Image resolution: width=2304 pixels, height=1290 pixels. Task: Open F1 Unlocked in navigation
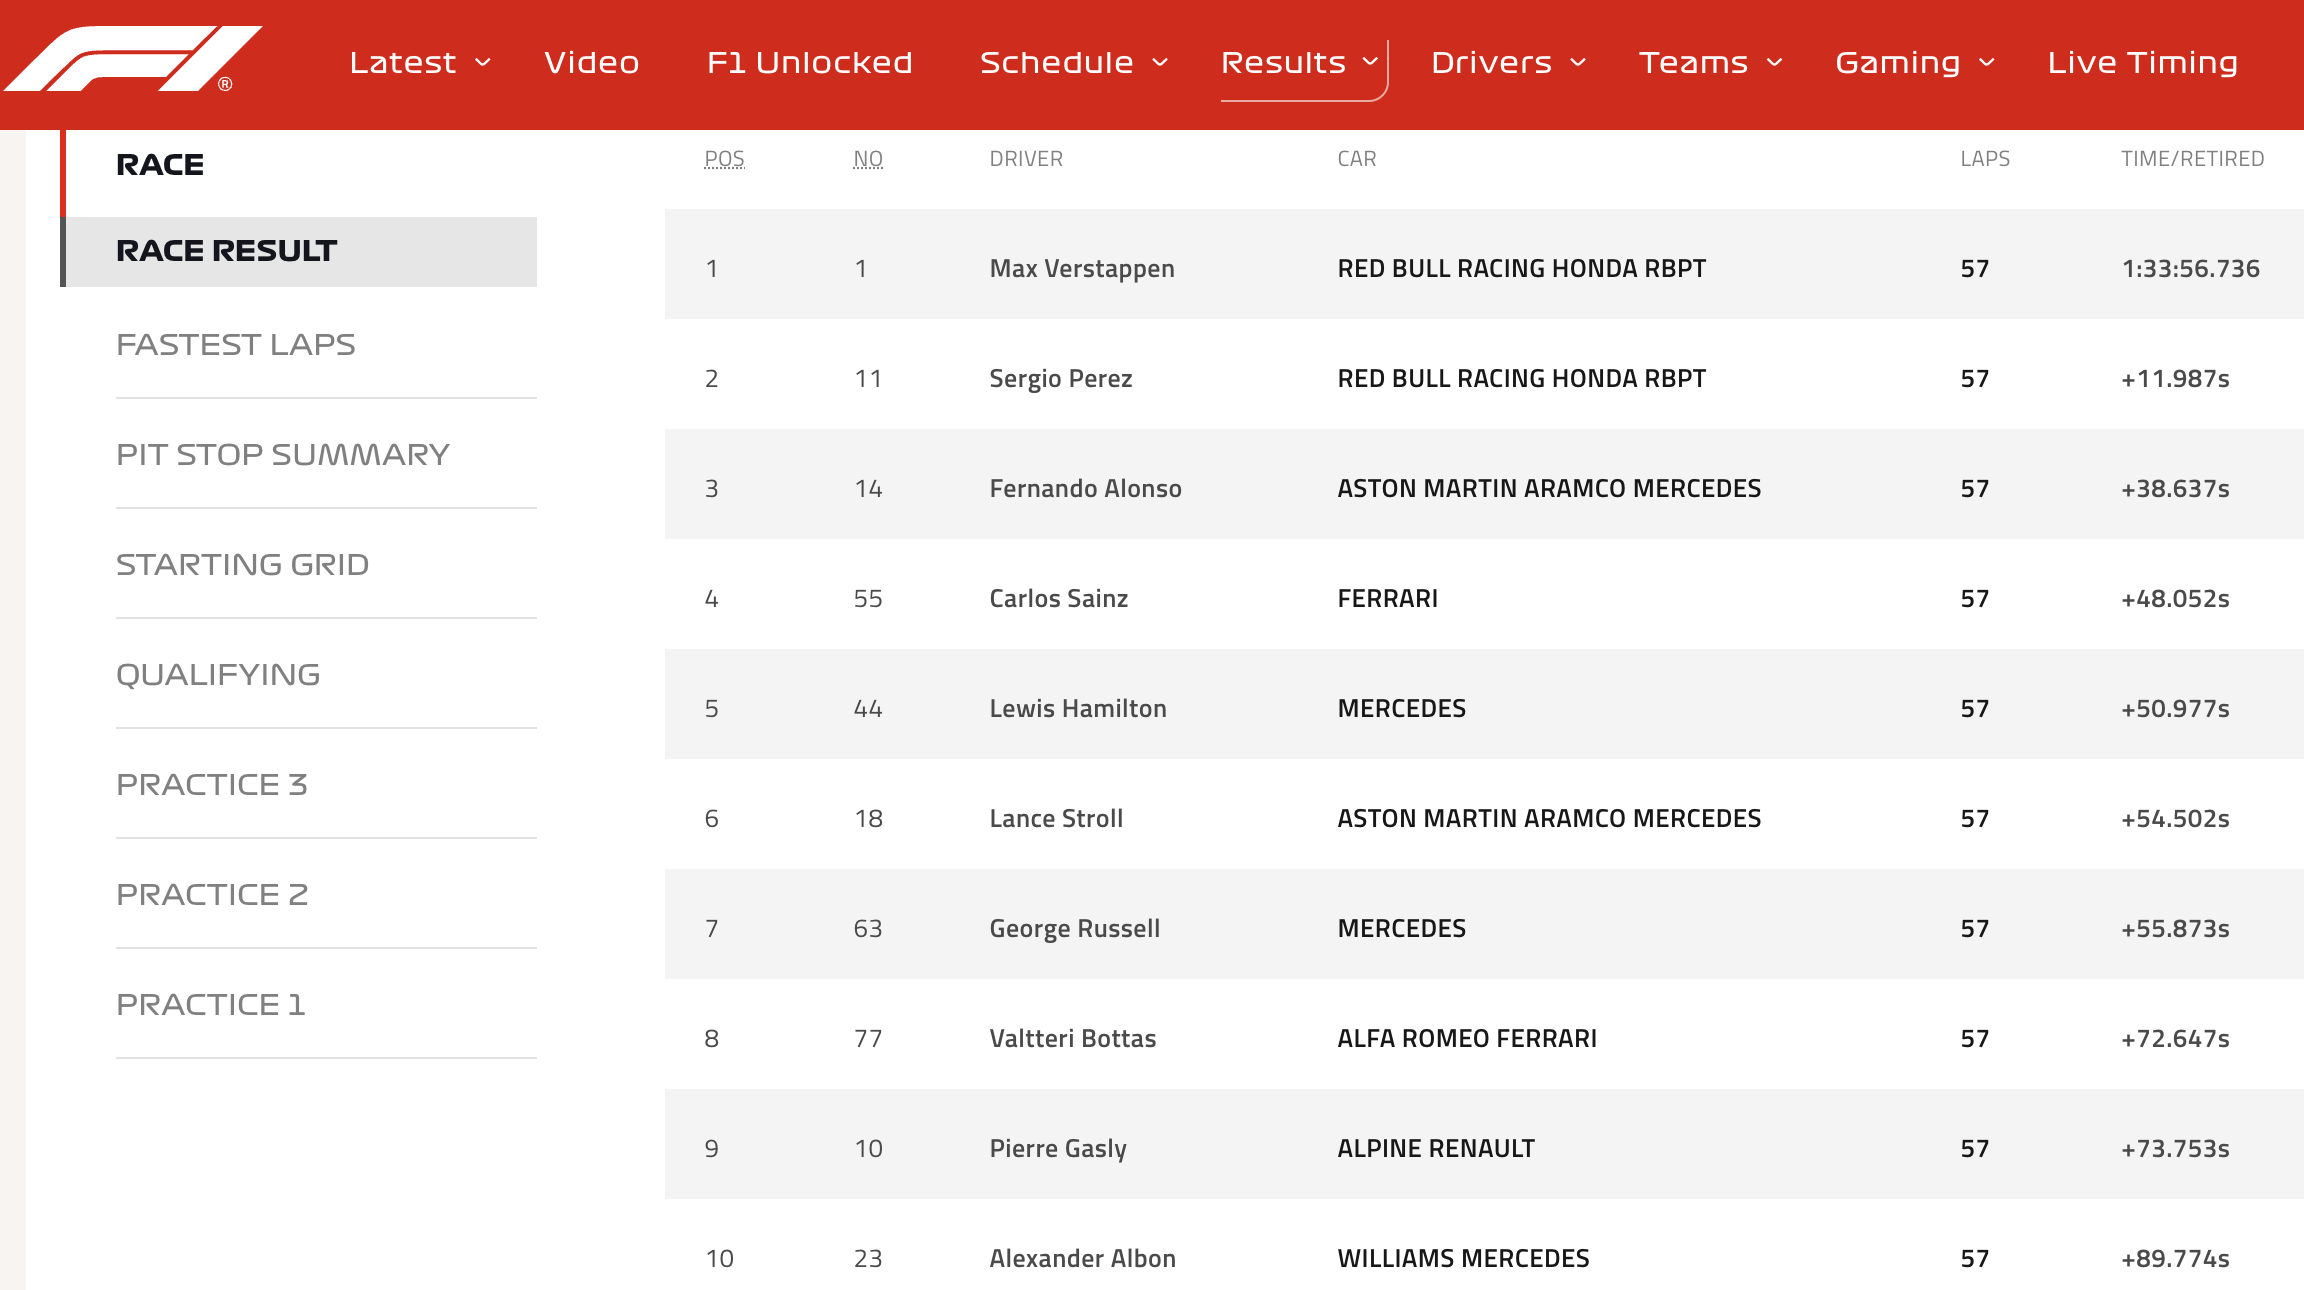tap(809, 63)
